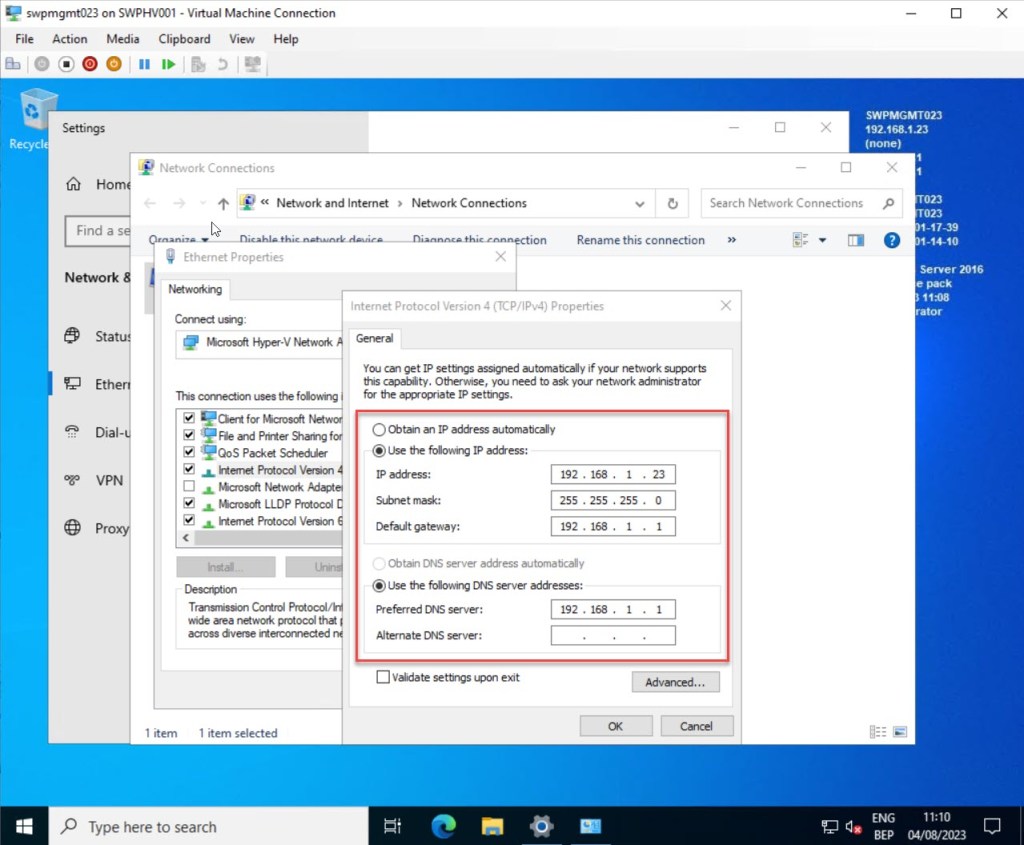This screenshot has height=845, width=1024.
Task: Click the Ctrl+Alt+Delete toolbar icon
Action: pos(13,64)
